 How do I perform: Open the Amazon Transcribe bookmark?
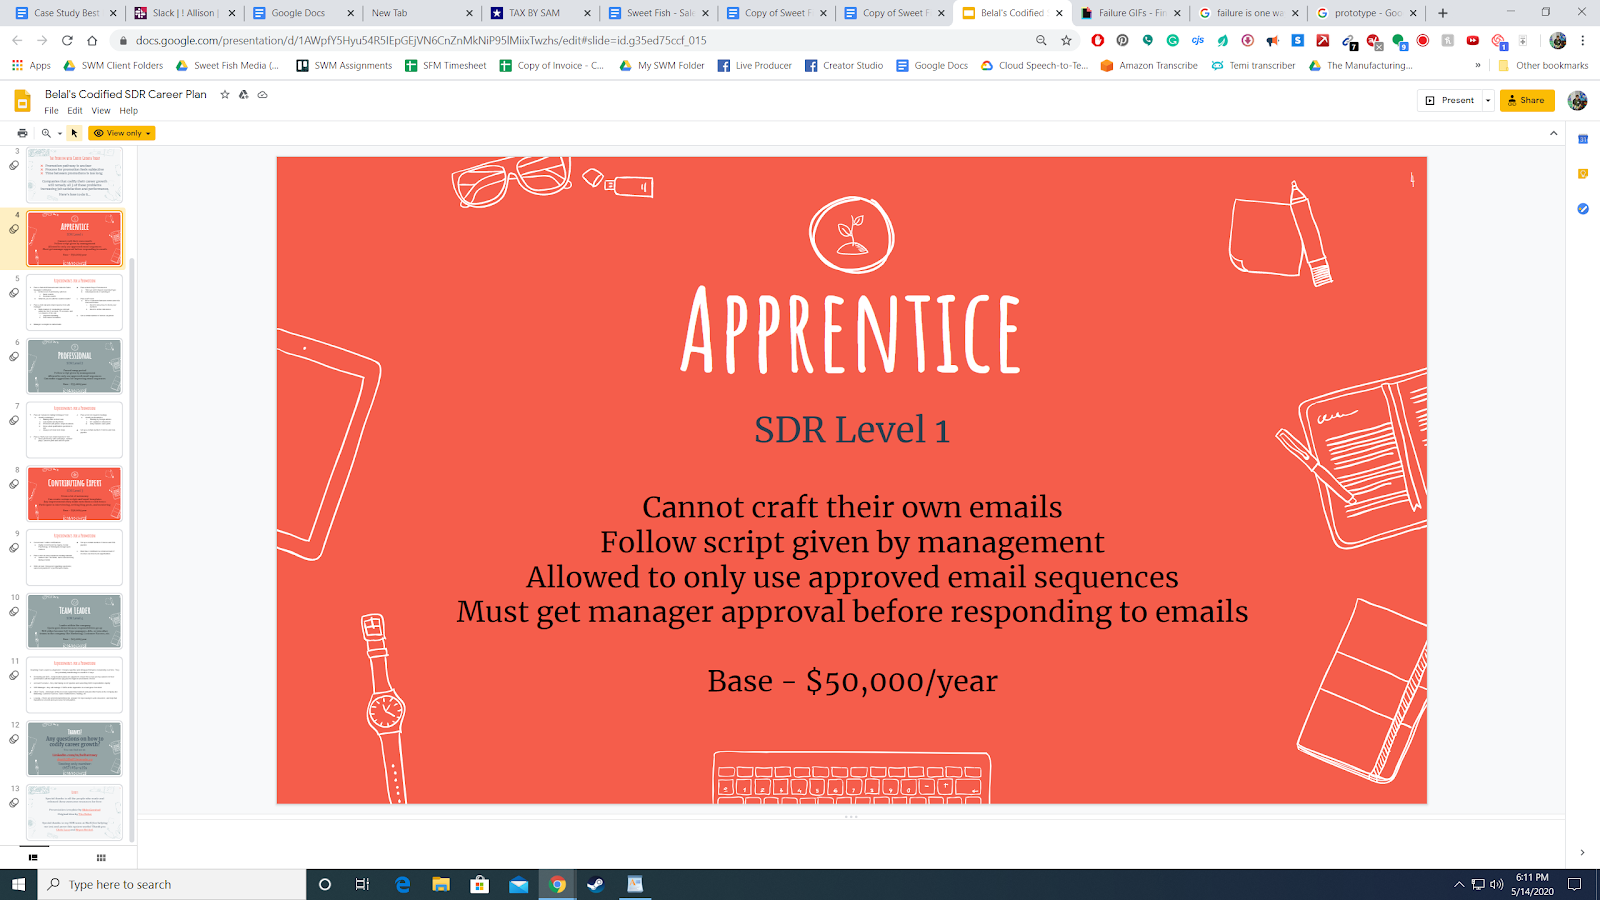click(1149, 66)
